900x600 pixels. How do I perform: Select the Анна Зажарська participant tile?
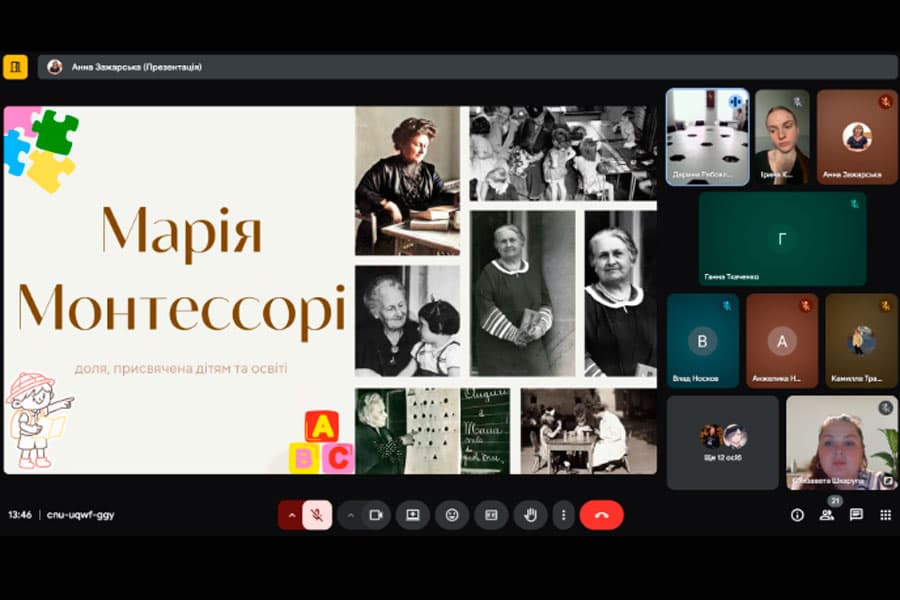[857, 137]
